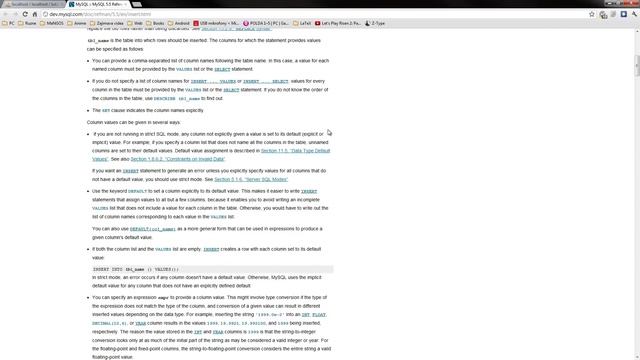640x360 pixels.
Task: Open Server SQL Modes section link
Action: click(251, 180)
